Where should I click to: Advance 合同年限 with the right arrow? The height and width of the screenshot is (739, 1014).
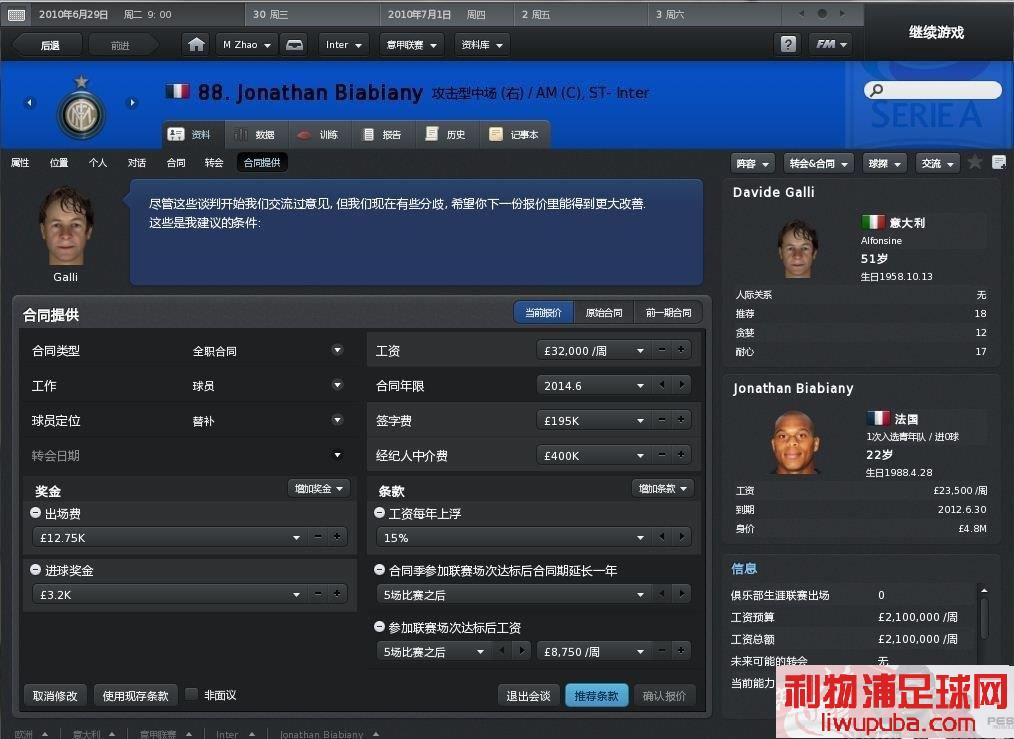[681, 385]
